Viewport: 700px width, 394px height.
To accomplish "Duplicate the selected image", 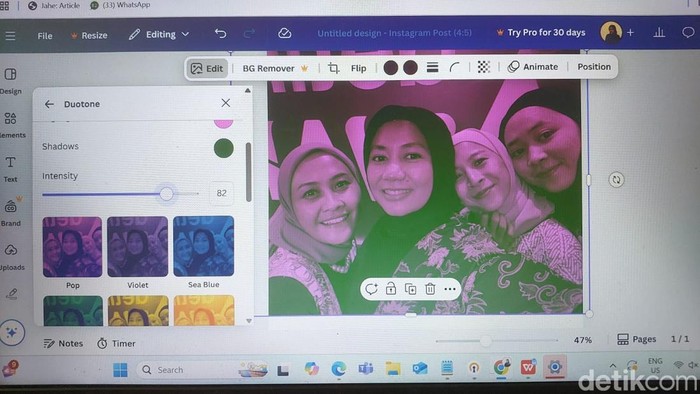I will tap(410, 289).
